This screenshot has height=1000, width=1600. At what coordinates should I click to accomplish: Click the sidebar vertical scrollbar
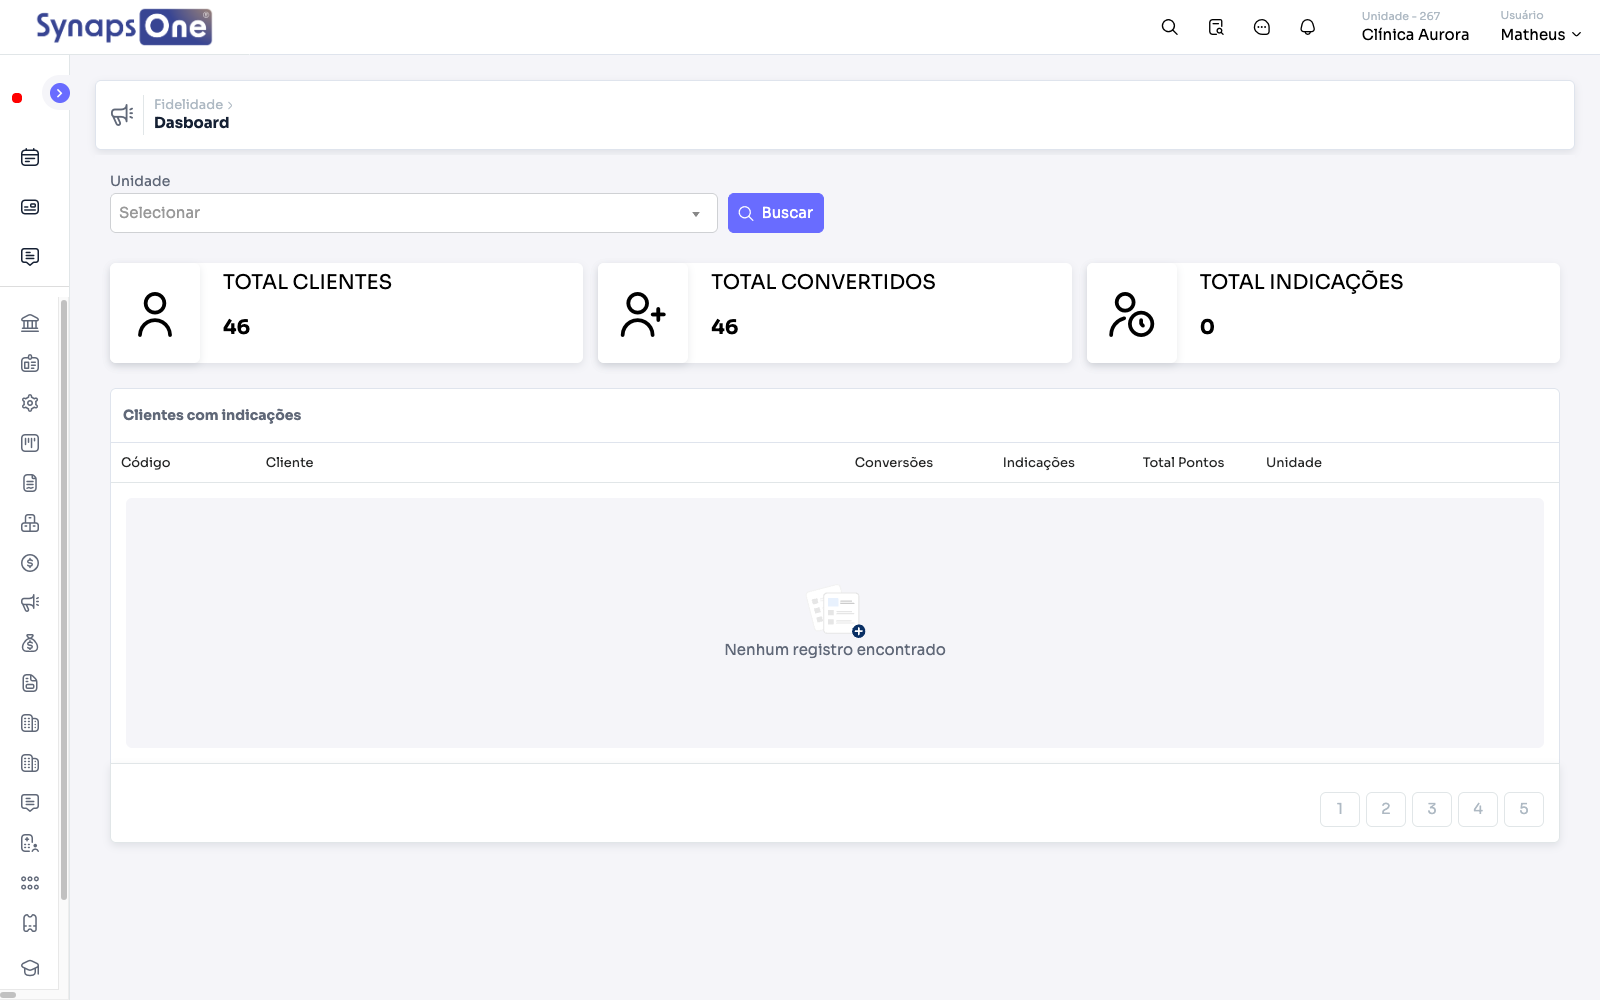pyautogui.click(x=64, y=600)
